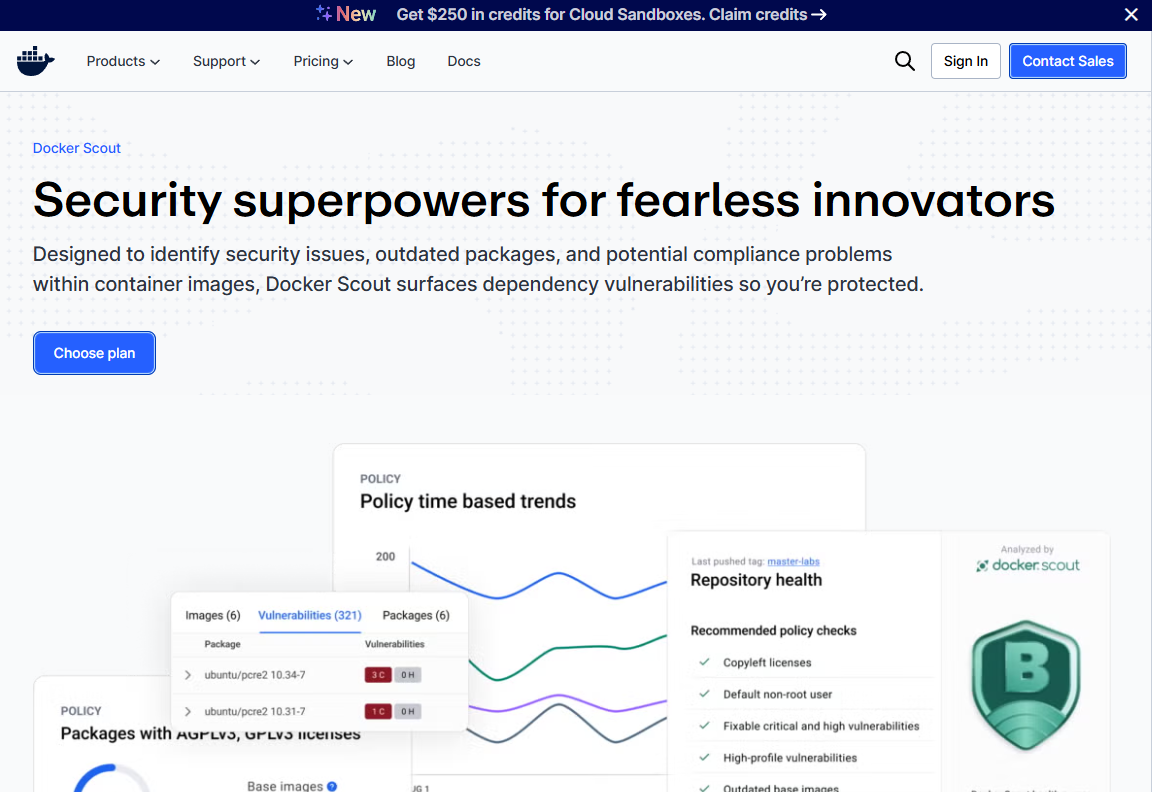Image resolution: width=1152 pixels, height=792 pixels.
Task: Claim credits via the banner link
Action: pyautogui.click(x=767, y=15)
